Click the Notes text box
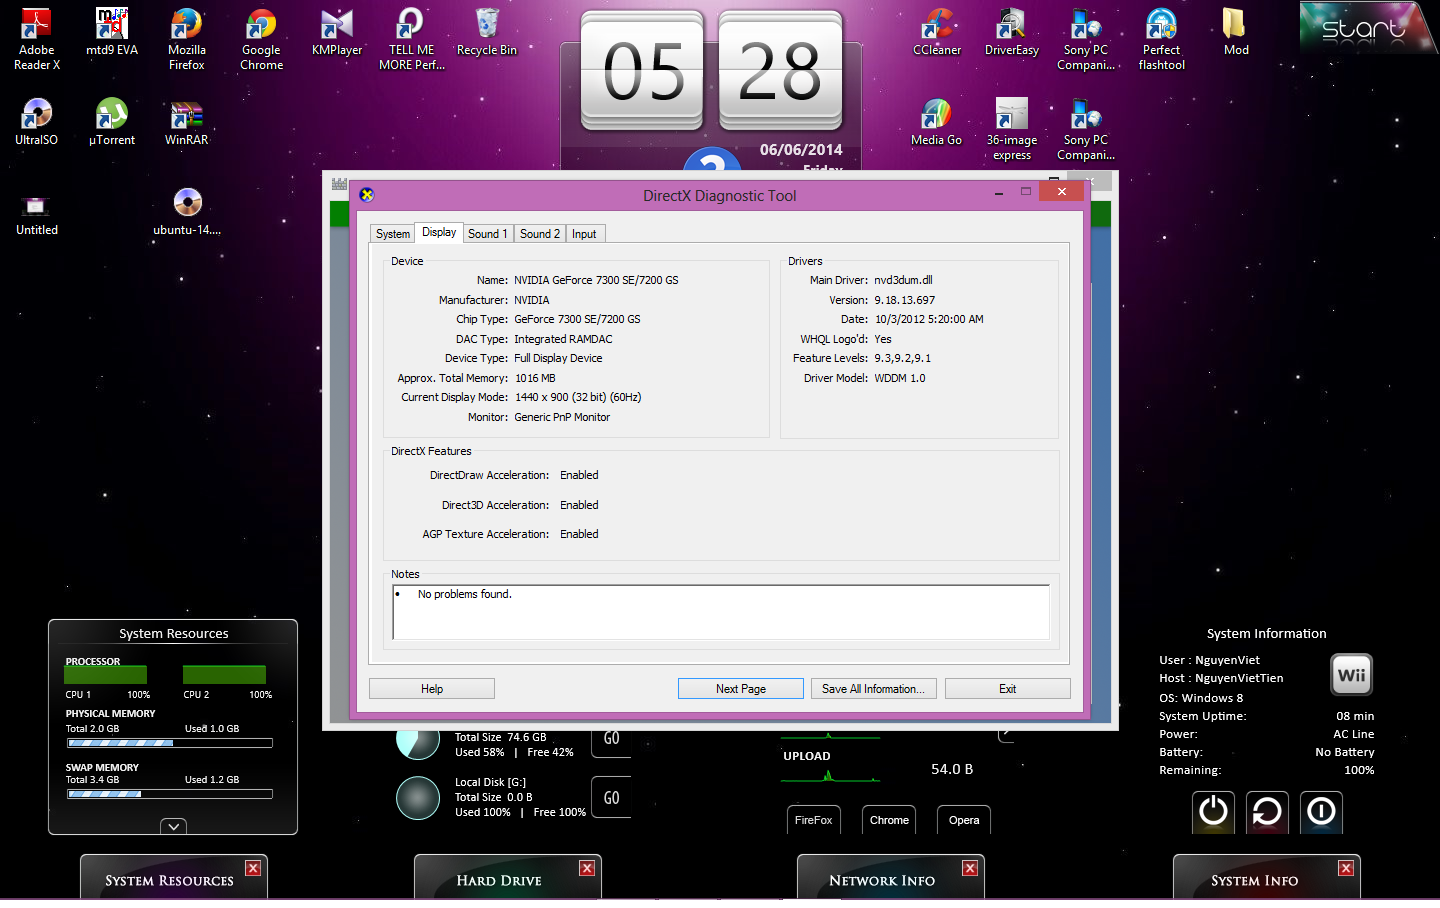 (721, 612)
